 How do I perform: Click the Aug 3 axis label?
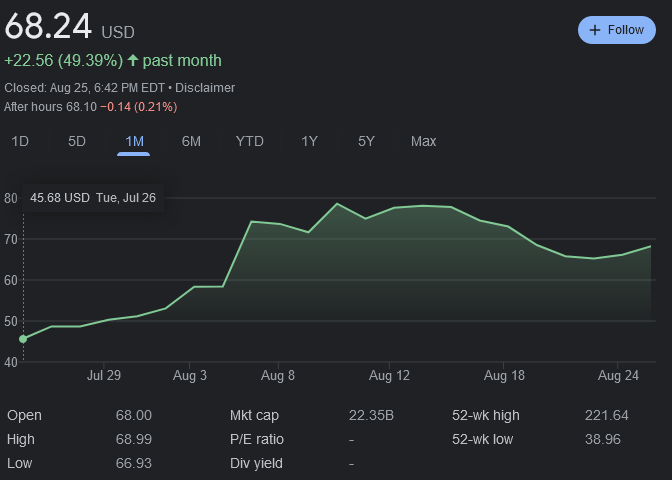pyautogui.click(x=189, y=375)
